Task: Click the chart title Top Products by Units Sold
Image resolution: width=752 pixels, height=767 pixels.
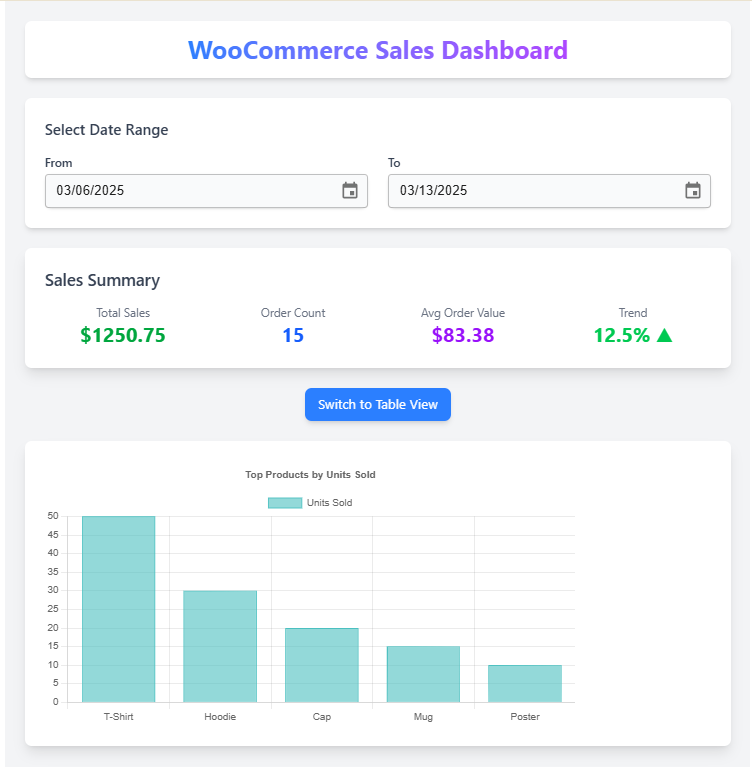Action: (x=310, y=474)
